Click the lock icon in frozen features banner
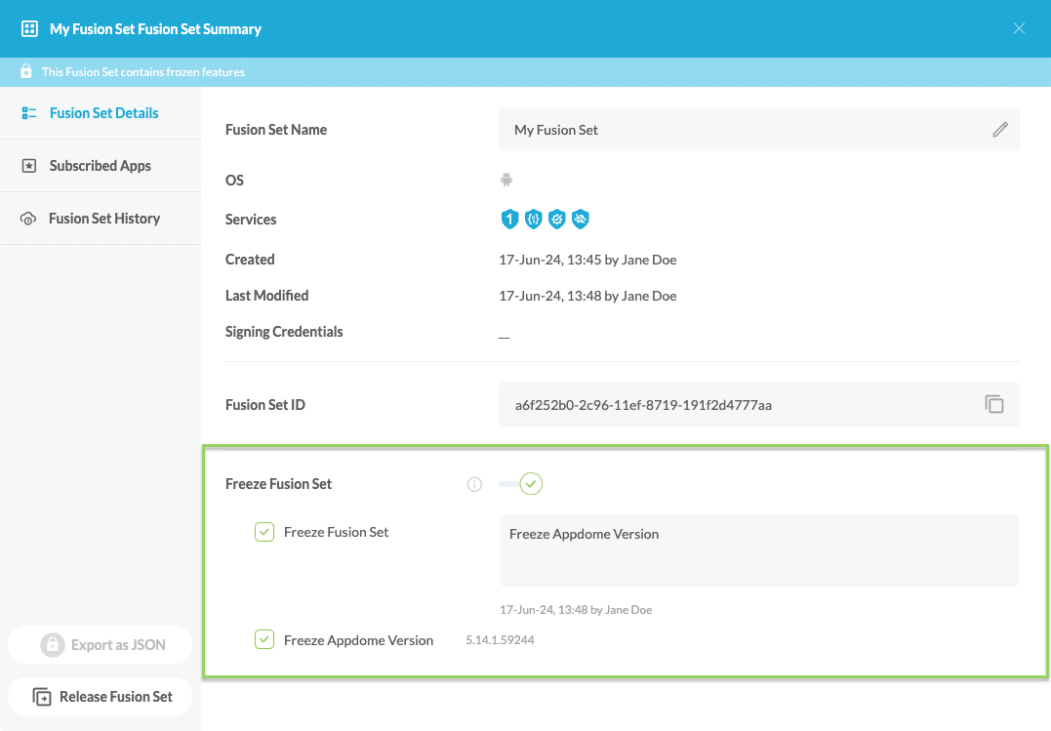1051x731 pixels. point(26,72)
